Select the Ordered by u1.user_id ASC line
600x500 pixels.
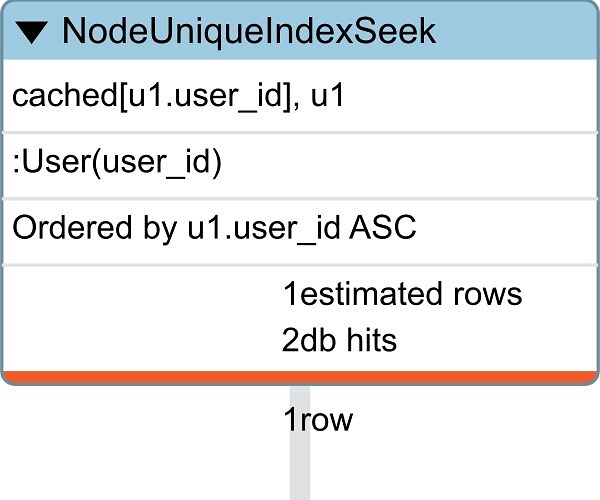[300, 232]
